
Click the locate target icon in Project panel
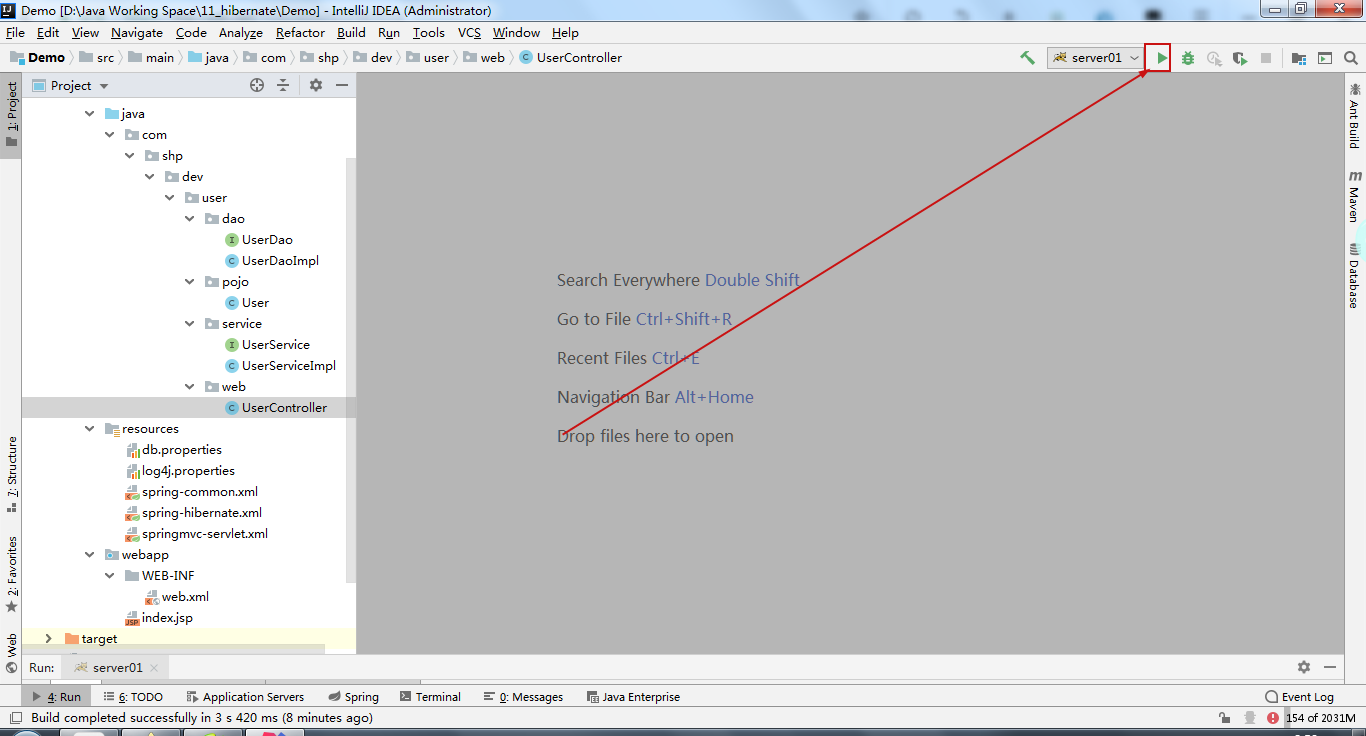point(257,85)
